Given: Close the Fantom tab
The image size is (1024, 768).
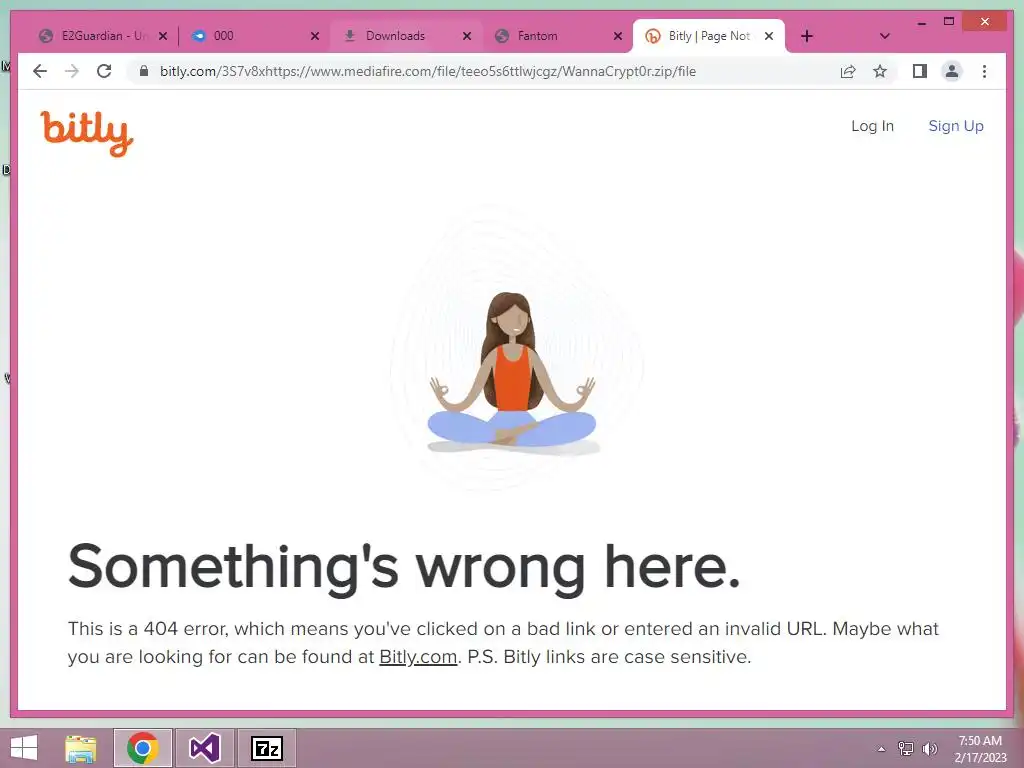Looking at the screenshot, I should tap(618, 36).
